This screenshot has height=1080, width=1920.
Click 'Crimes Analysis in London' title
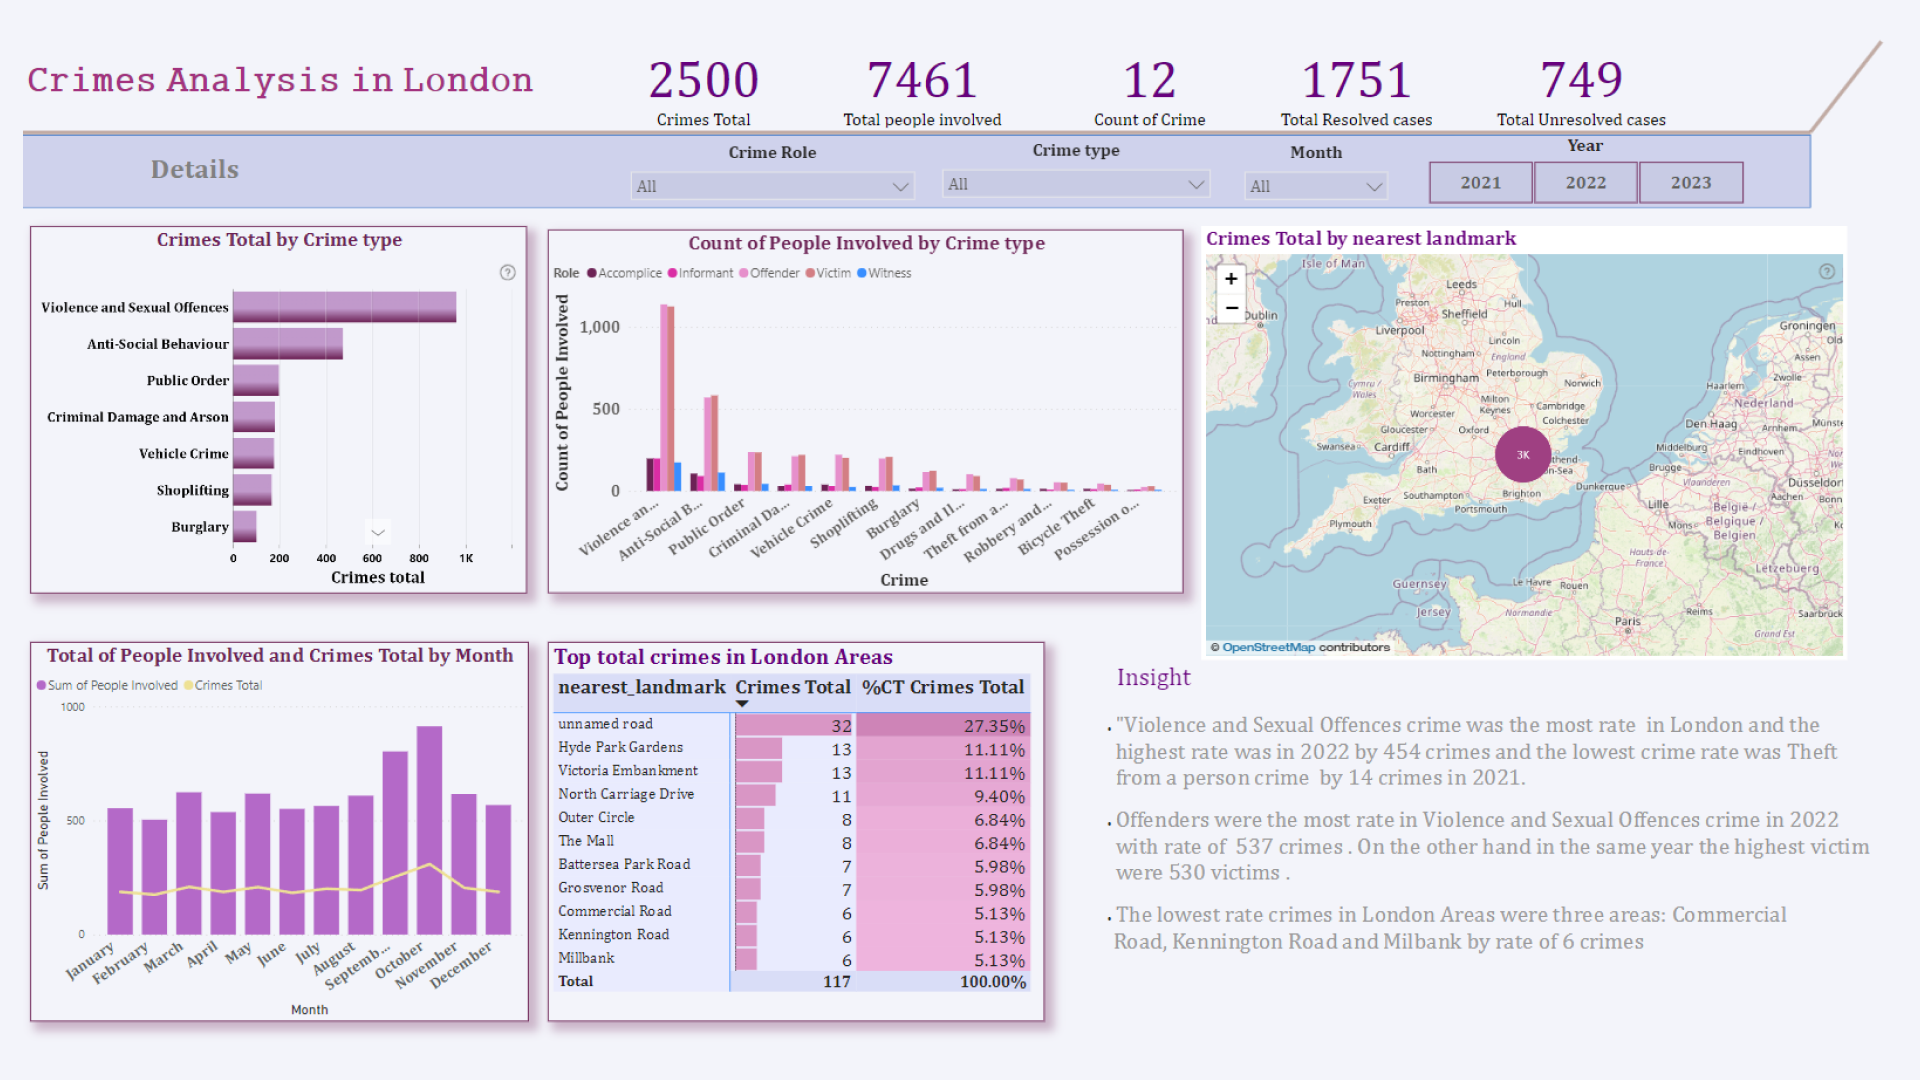pyautogui.click(x=280, y=80)
